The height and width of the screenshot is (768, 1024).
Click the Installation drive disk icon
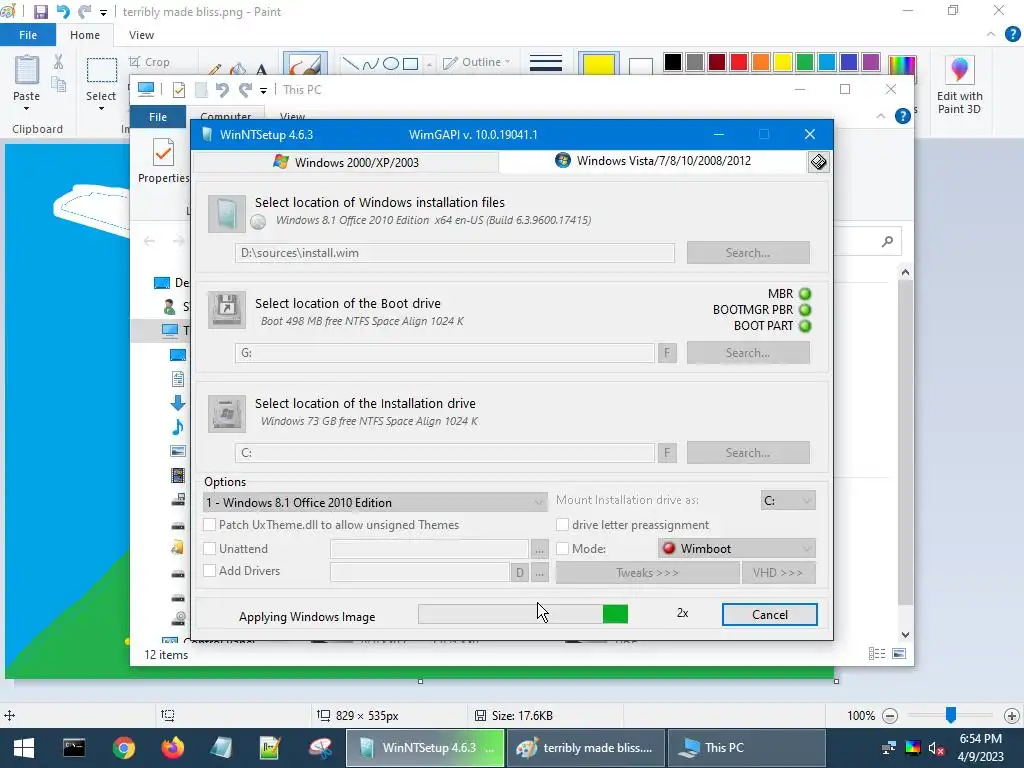(x=227, y=413)
